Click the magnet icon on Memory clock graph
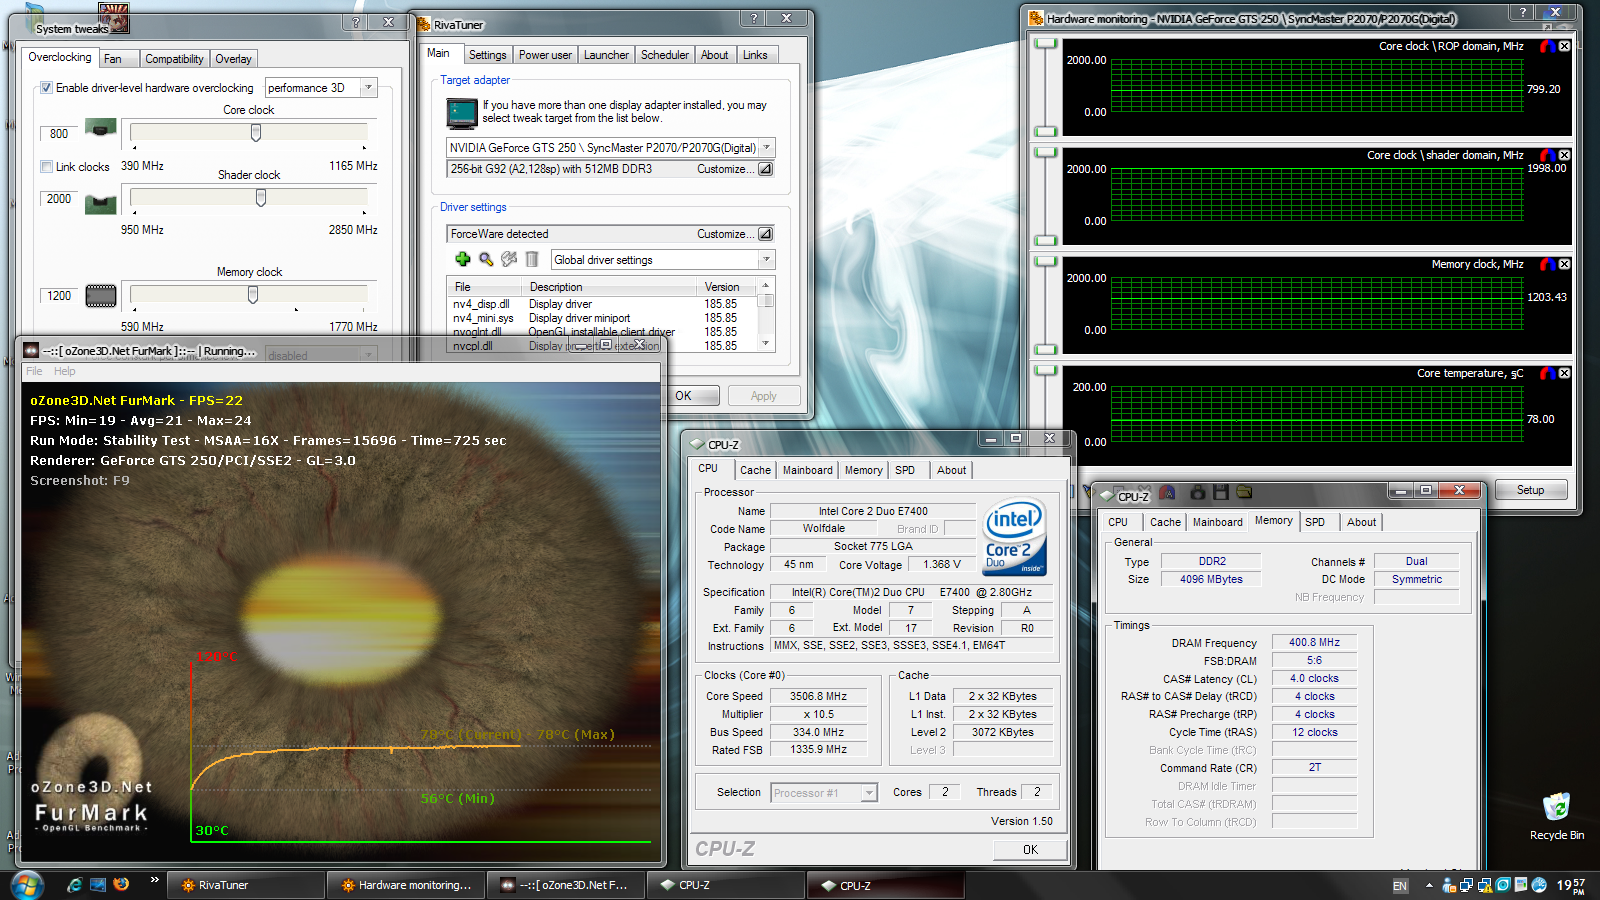This screenshot has height=900, width=1600. 1548,264
